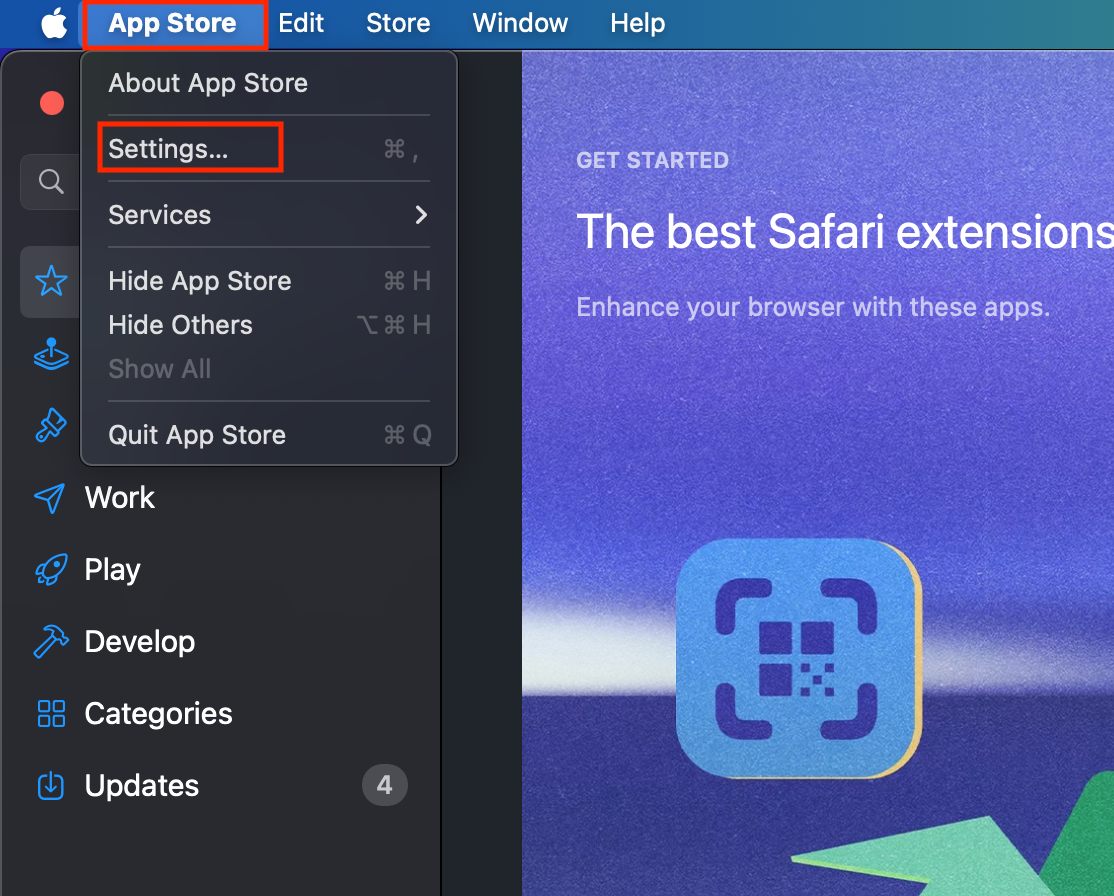Click the search magnifier icon
The image size is (1114, 896).
click(x=50, y=181)
